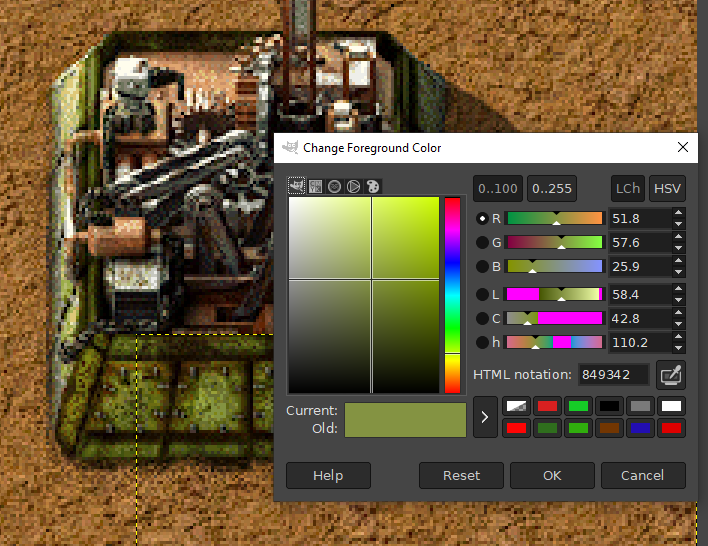Confirm color with the OK button
Image resolution: width=708 pixels, height=546 pixels.
pyautogui.click(x=552, y=476)
